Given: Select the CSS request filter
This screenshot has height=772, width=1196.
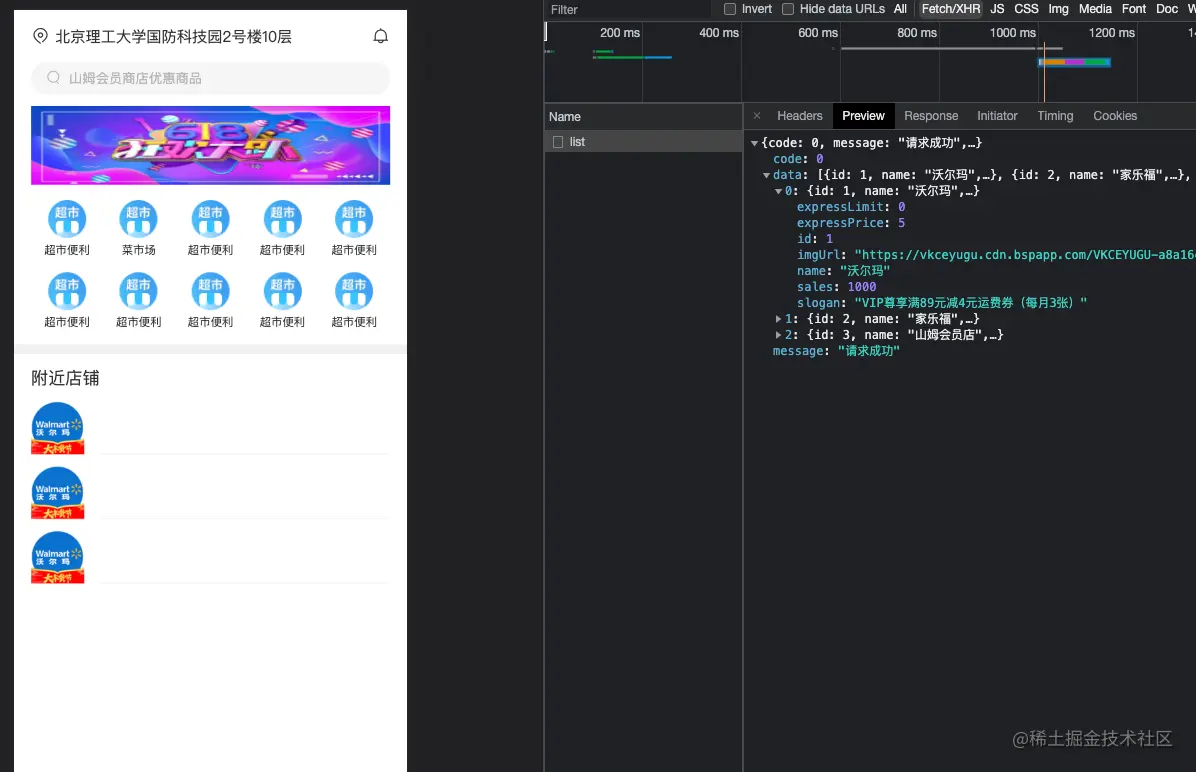Looking at the screenshot, I should point(1026,9).
